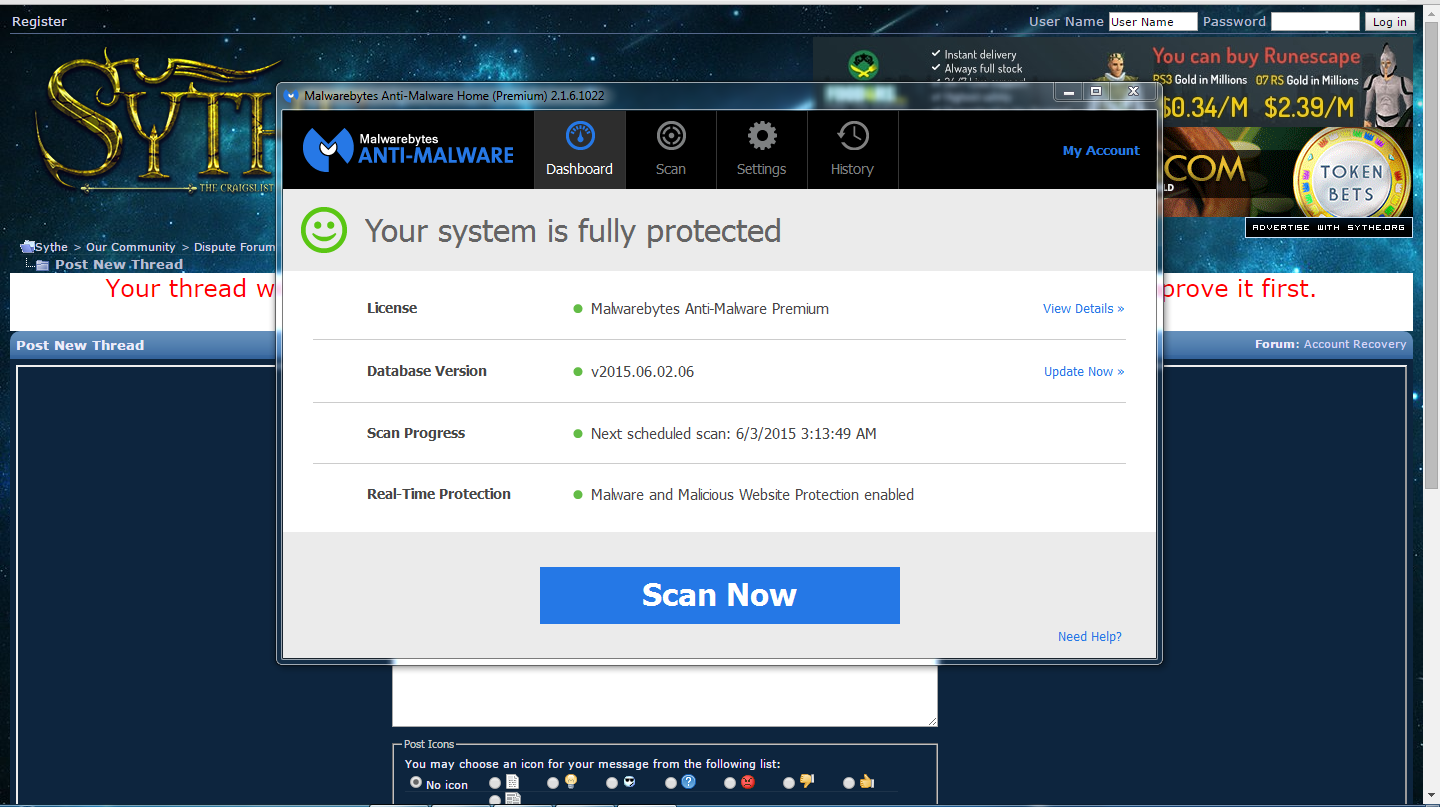Select the thumbs down post icon radio
The width and height of the screenshot is (1440, 807).
789,783
